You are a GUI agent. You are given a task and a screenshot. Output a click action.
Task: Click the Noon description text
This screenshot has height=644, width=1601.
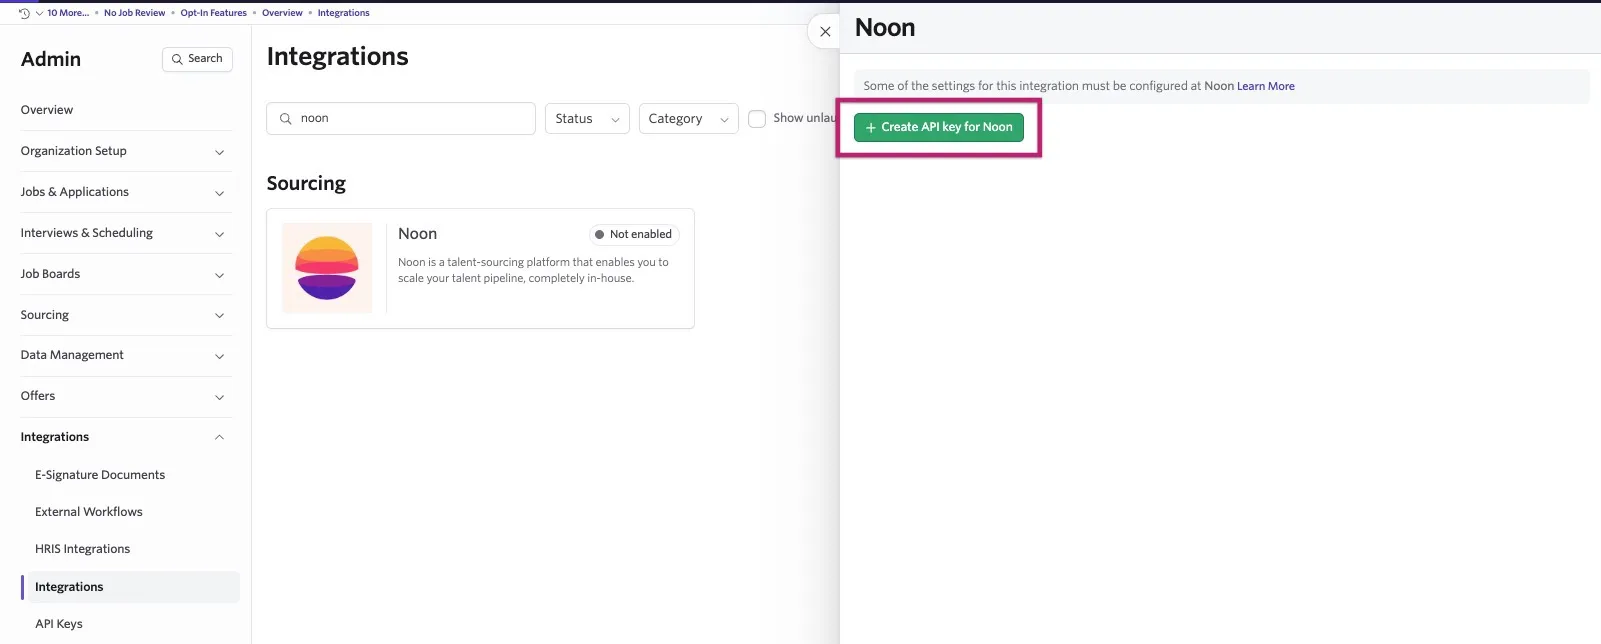[533, 270]
